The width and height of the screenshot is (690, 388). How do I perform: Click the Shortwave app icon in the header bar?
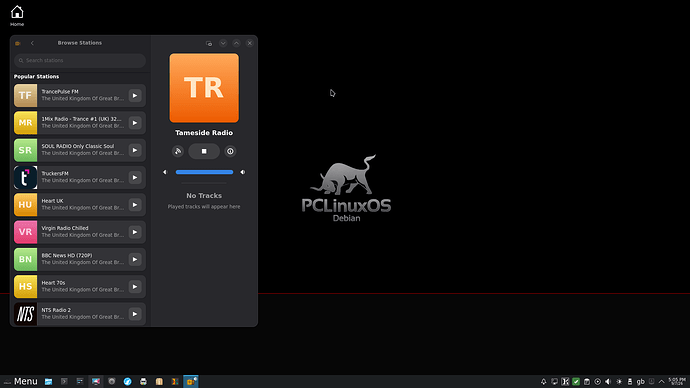click(18, 43)
